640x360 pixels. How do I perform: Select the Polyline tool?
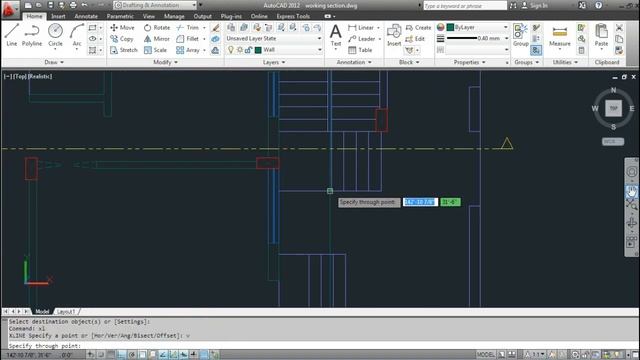[32, 35]
